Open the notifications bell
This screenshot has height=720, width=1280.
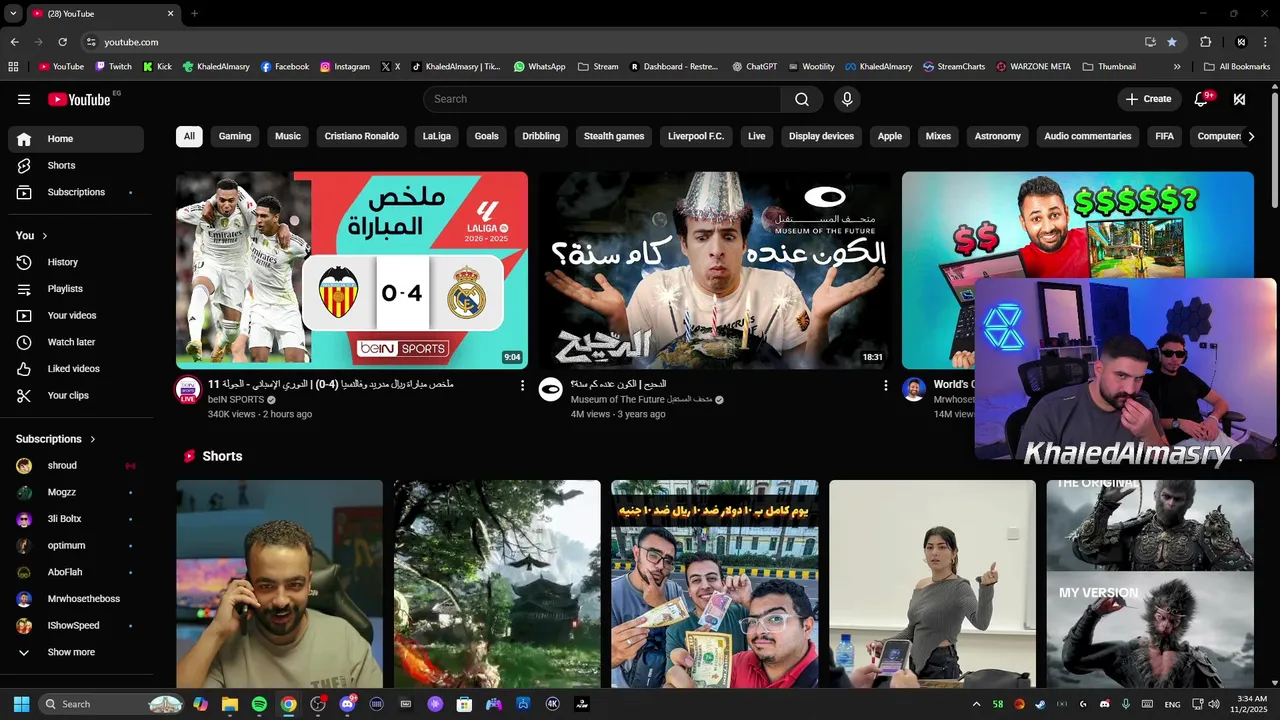[x=1203, y=99]
